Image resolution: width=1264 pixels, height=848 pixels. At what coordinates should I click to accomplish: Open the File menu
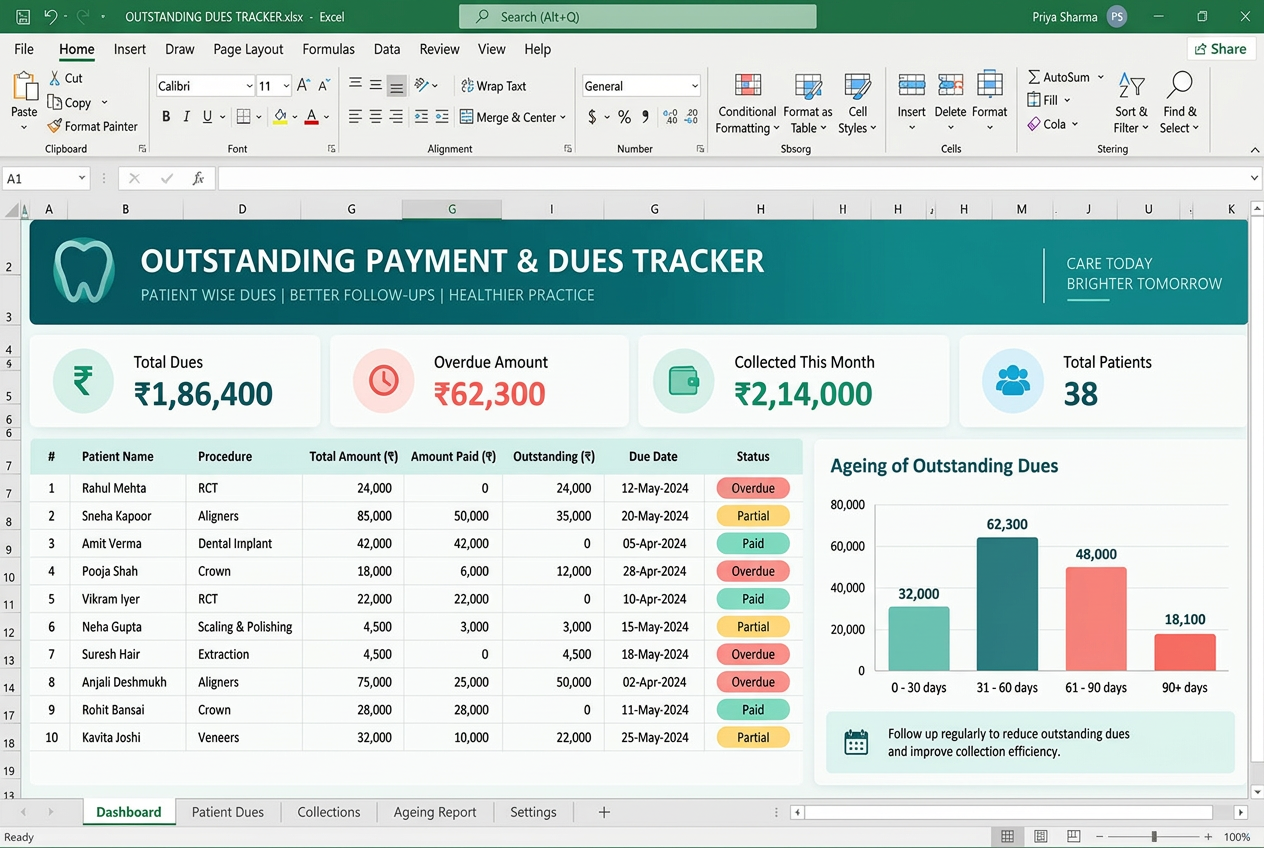(24, 49)
